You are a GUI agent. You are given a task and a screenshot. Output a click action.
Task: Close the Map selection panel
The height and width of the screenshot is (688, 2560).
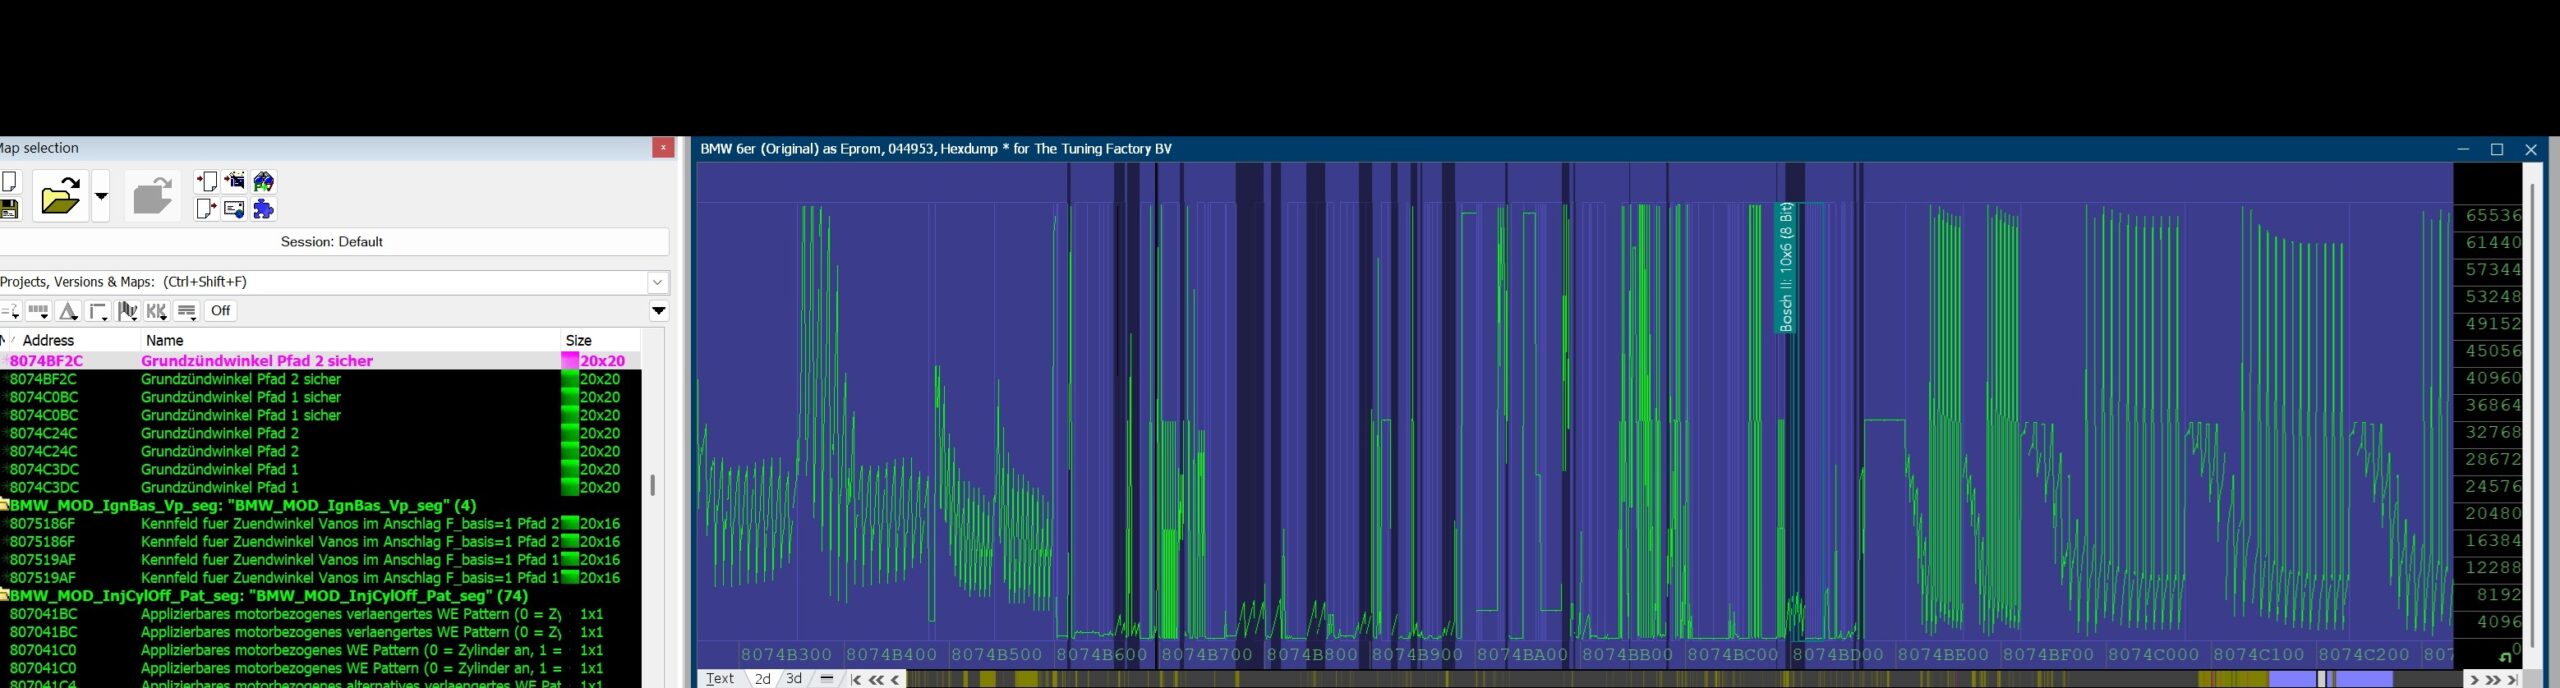point(663,148)
